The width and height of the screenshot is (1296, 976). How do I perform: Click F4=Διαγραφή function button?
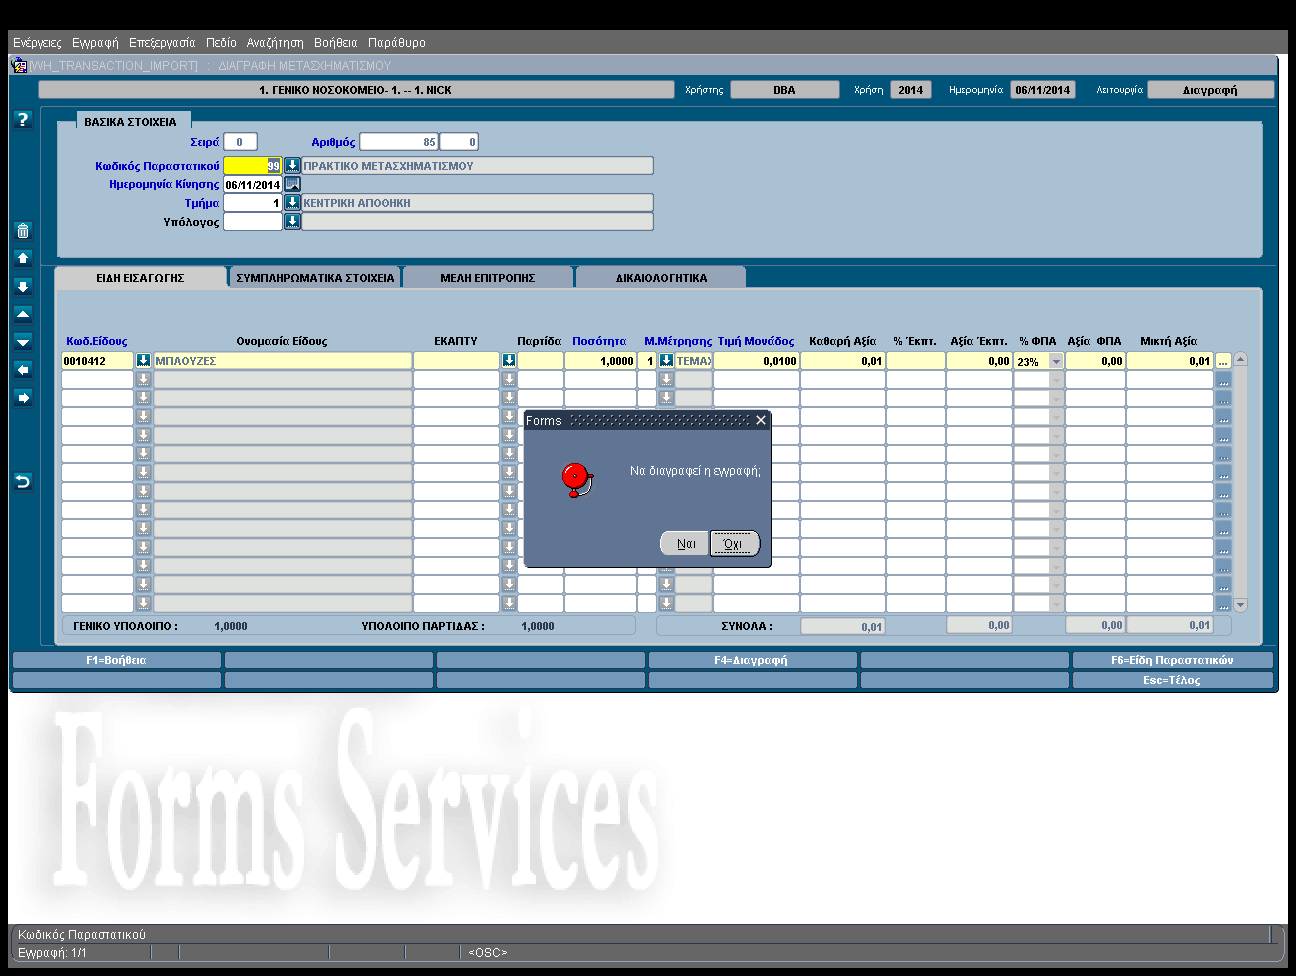pos(752,660)
